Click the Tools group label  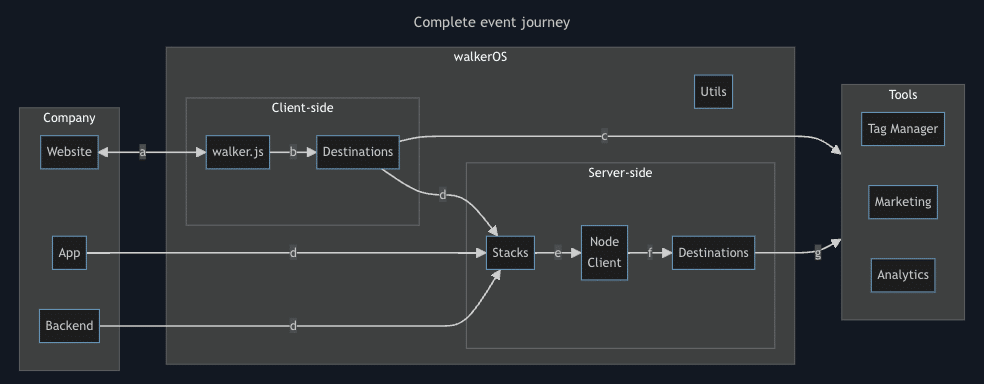coord(902,95)
